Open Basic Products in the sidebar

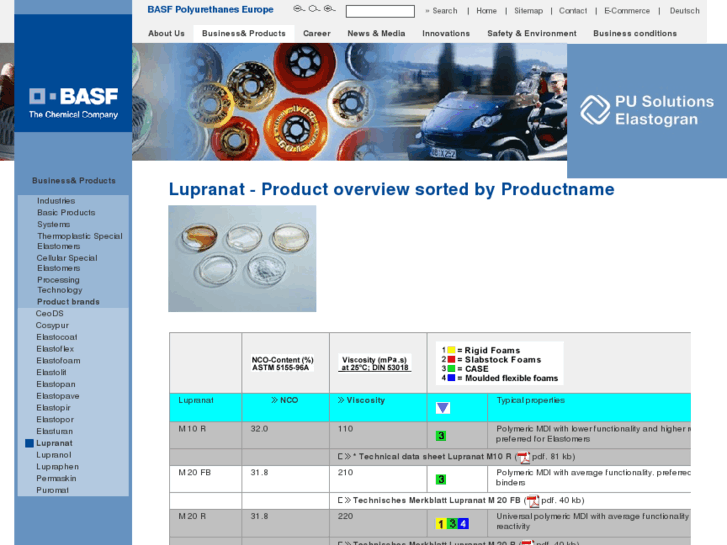coord(66,212)
